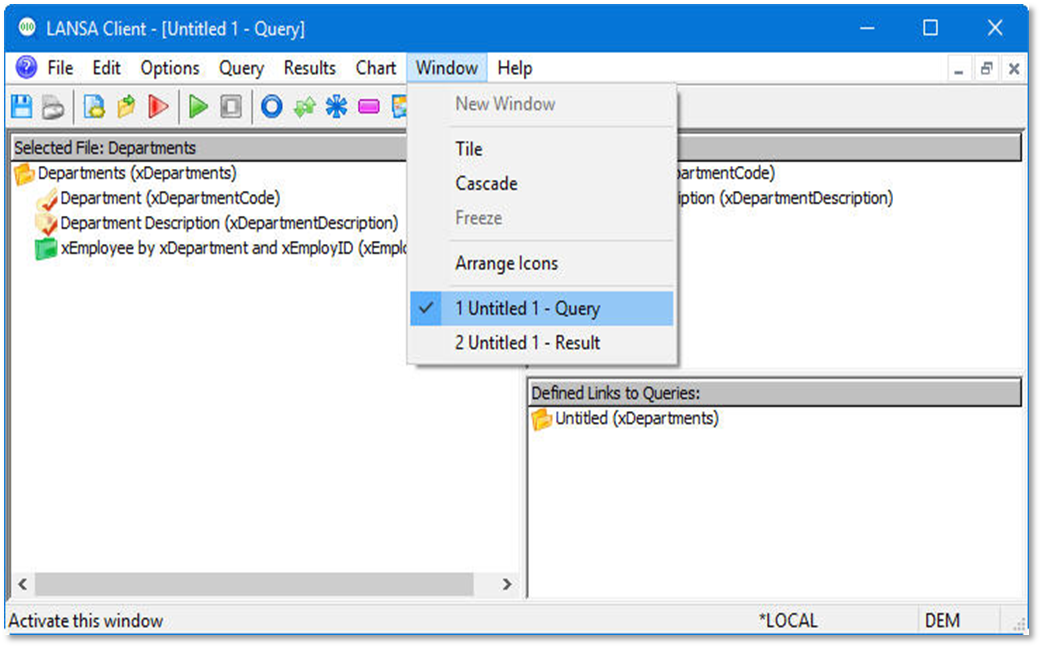This screenshot has height=647, width=1041.
Task: Open the Query menu
Action: [242, 68]
